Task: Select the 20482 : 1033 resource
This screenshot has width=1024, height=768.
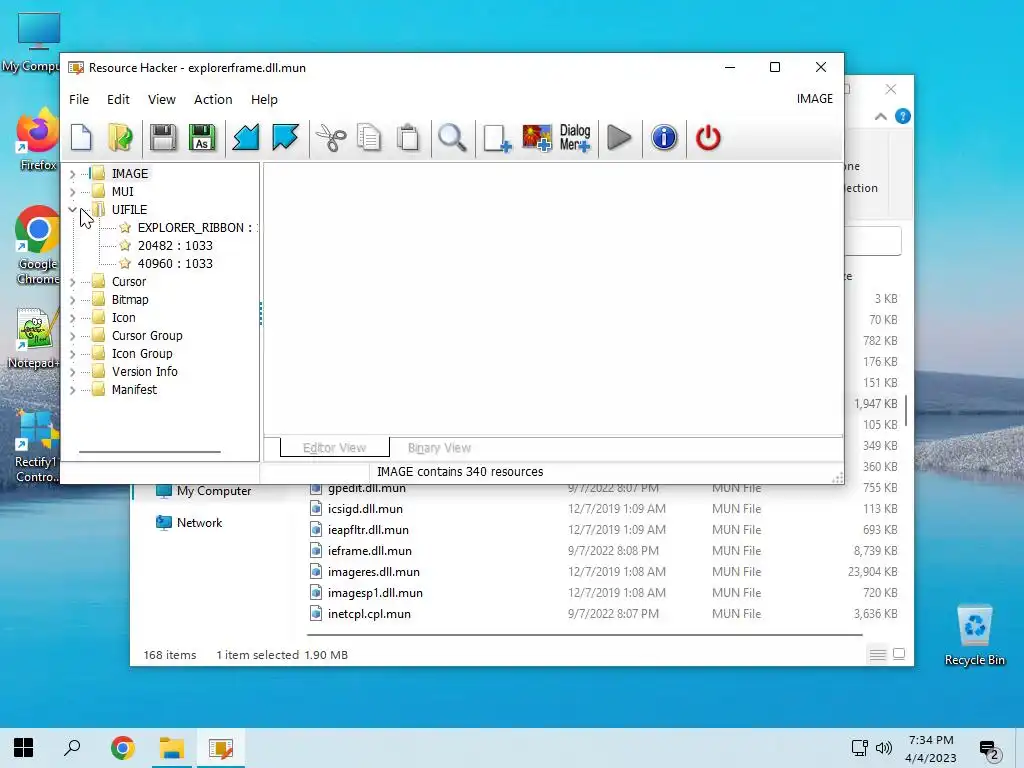Action: click(175, 246)
